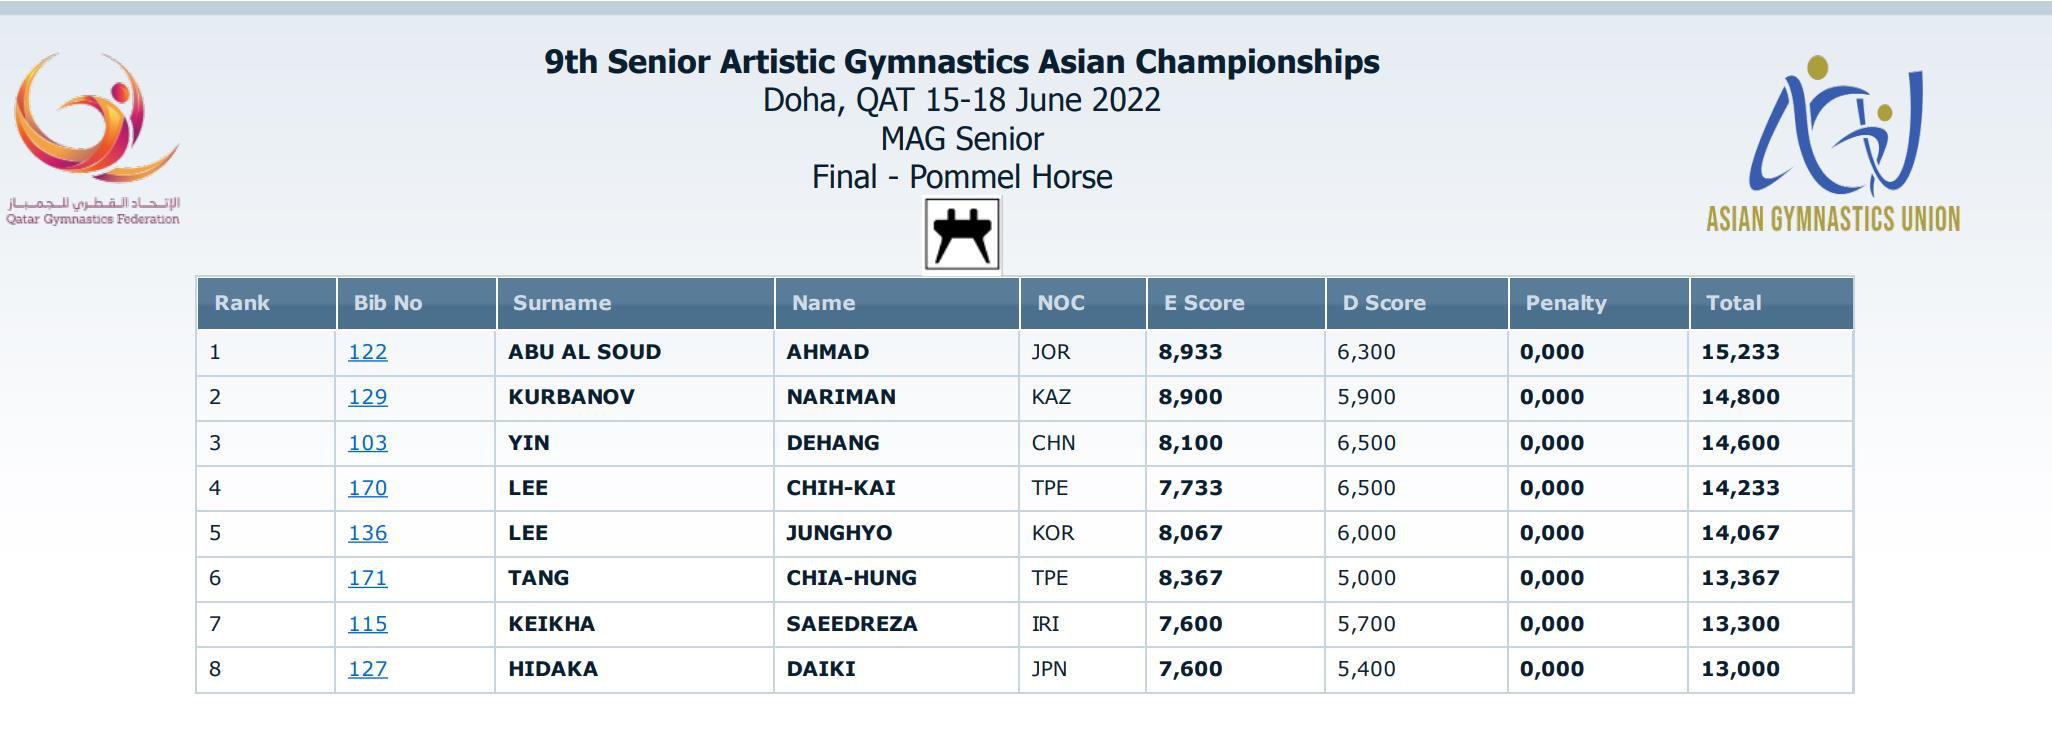
Task: Click the Final - Pommel Horse heading
Action: tap(961, 177)
